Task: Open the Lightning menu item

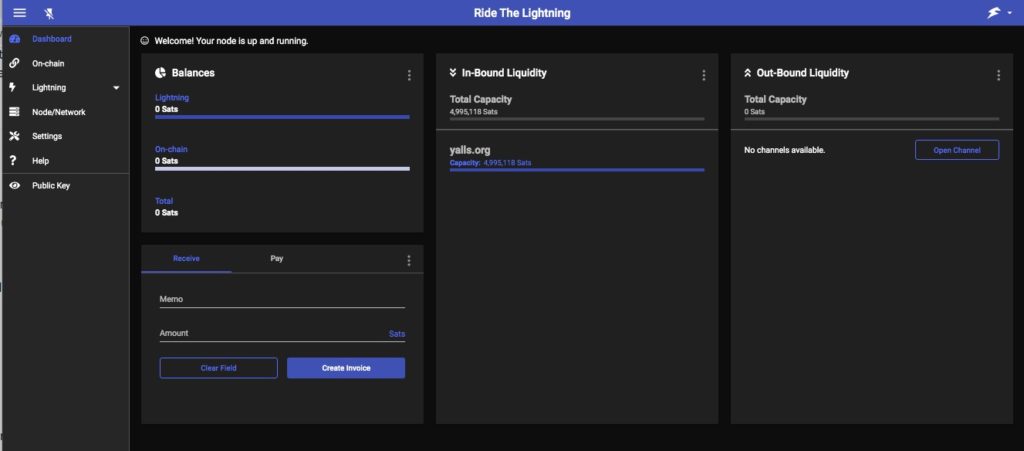Action: pyautogui.click(x=49, y=87)
